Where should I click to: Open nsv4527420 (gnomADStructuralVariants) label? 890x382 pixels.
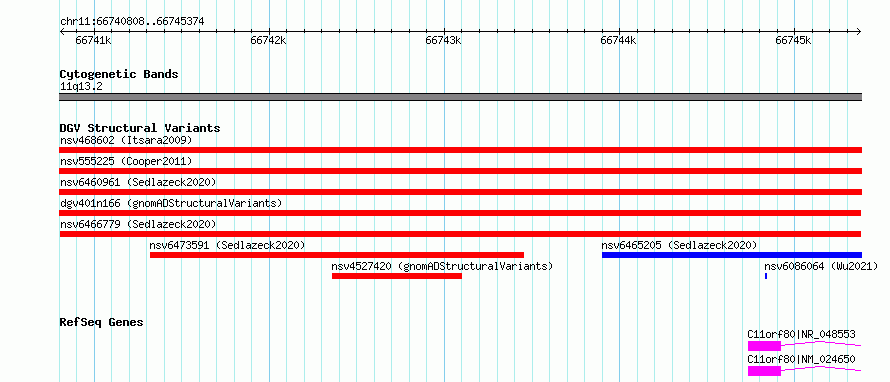(x=442, y=266)
